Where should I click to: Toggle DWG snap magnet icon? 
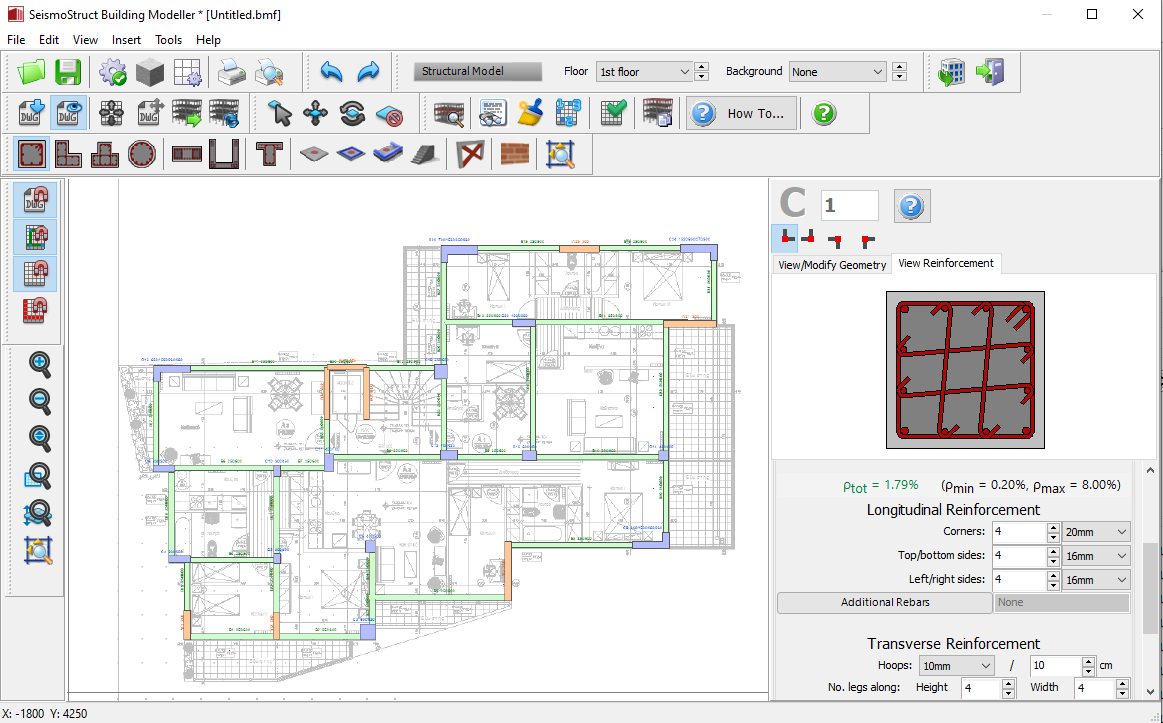click(x=35, y=200)
